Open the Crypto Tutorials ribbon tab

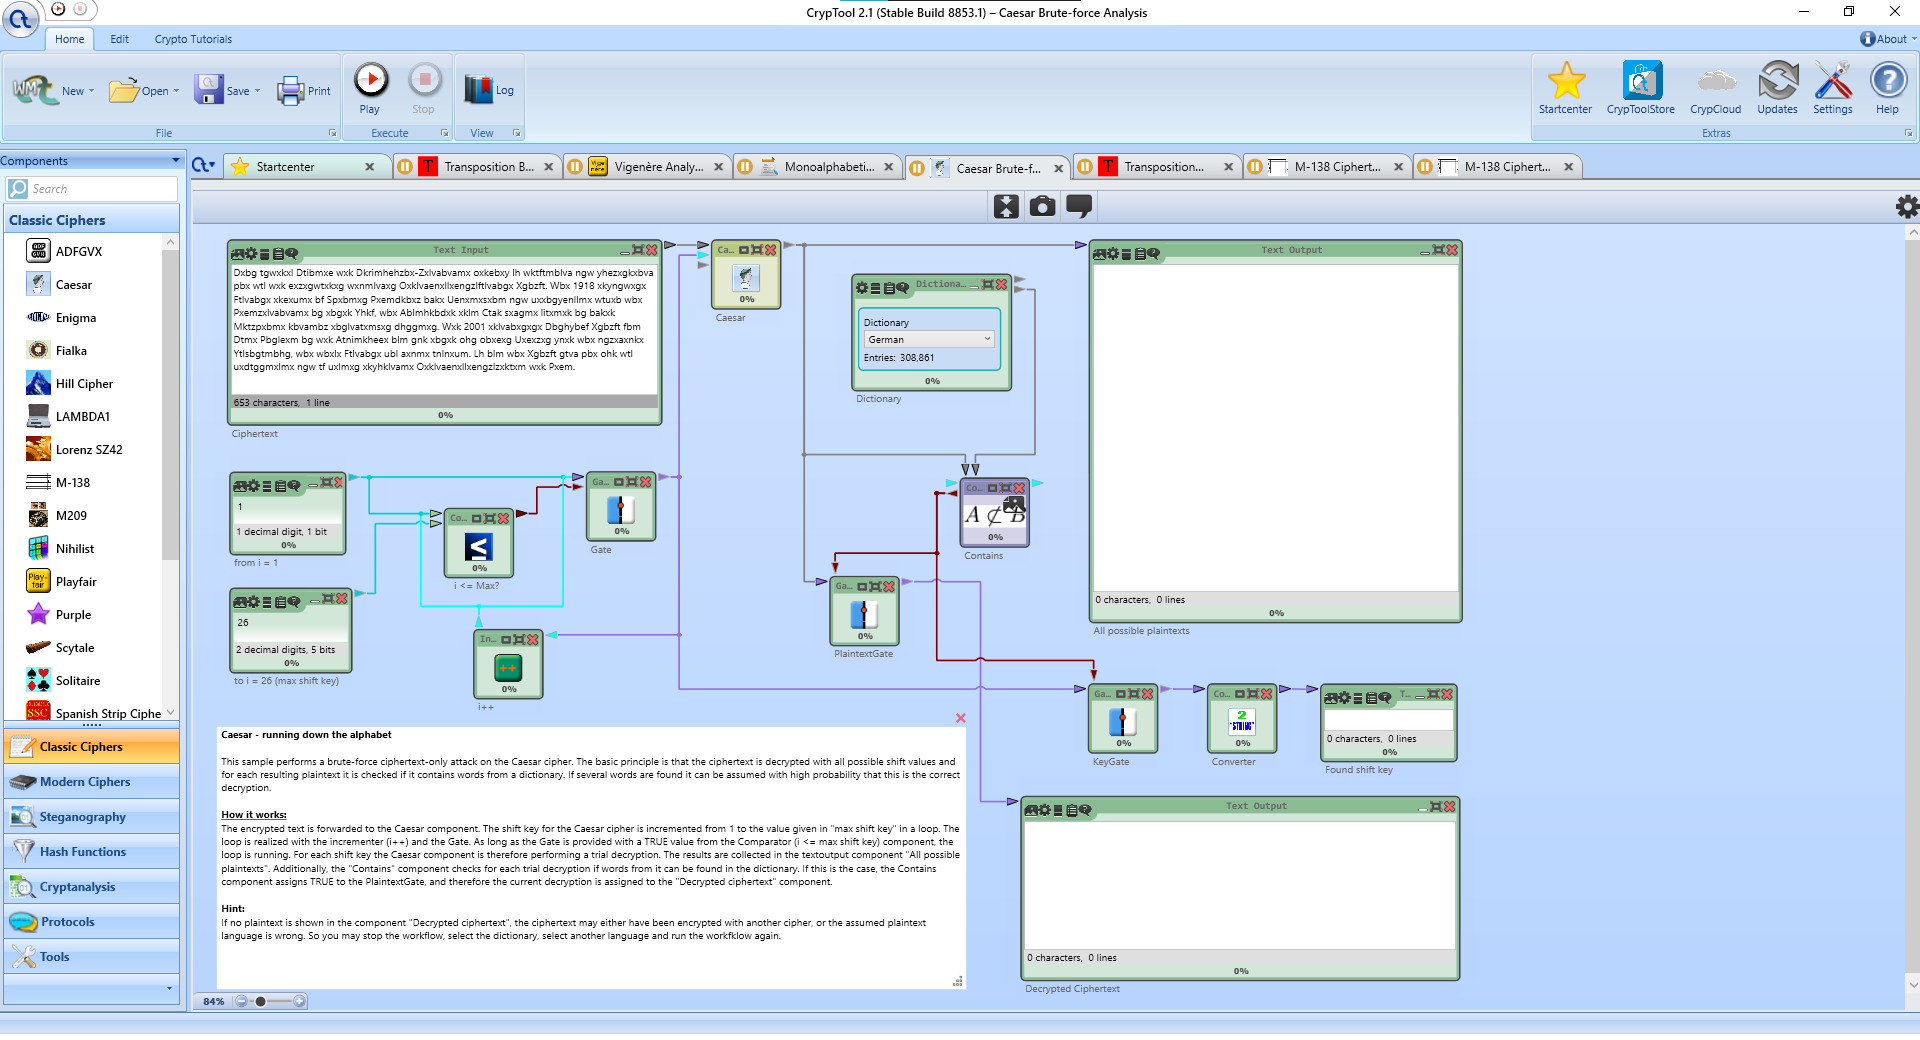193,39
